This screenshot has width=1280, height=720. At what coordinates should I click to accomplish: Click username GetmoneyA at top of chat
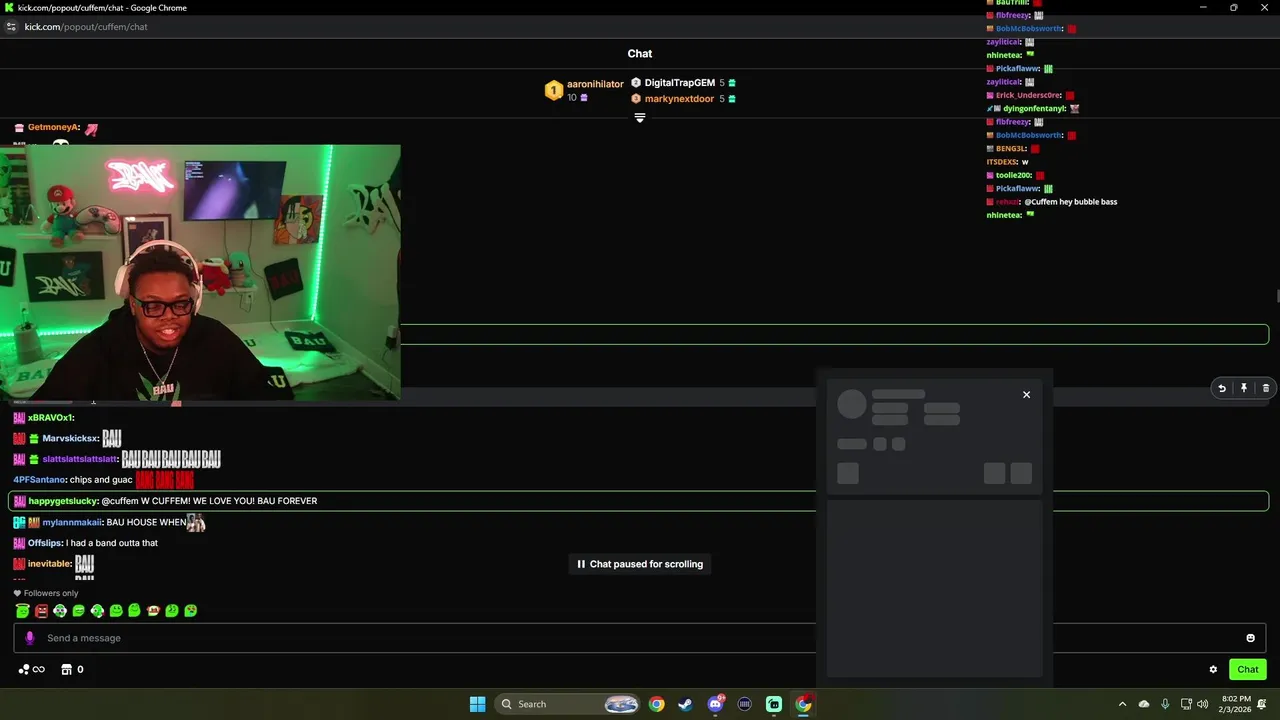coord(53,127)
